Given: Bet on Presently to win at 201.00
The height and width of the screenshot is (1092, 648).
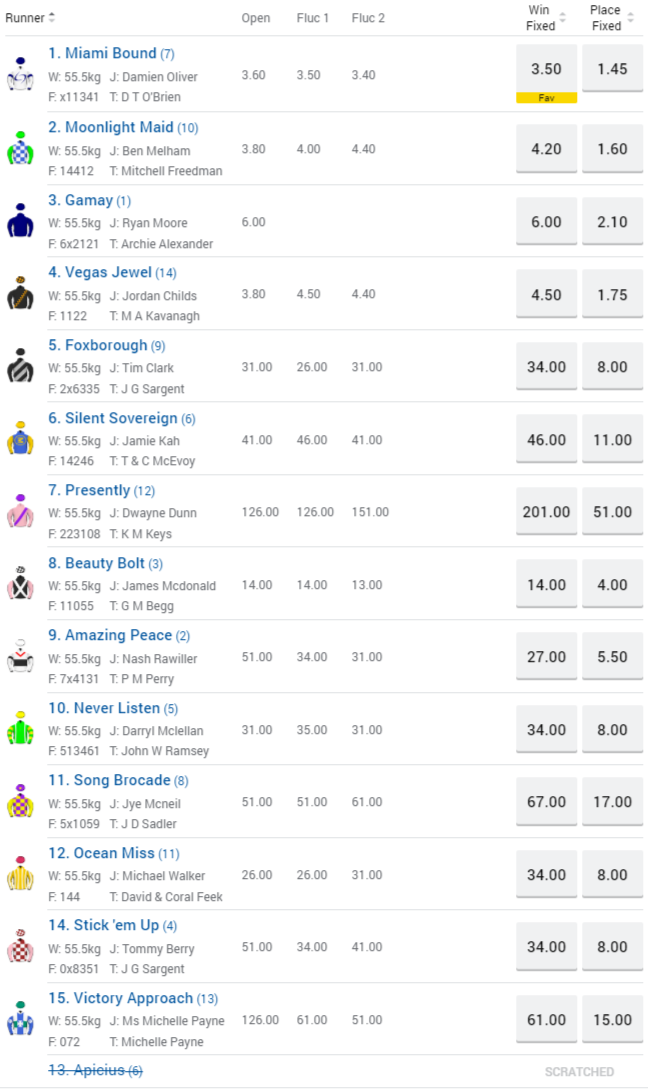Looking at the screenshot, I should (x=546, y=512).
